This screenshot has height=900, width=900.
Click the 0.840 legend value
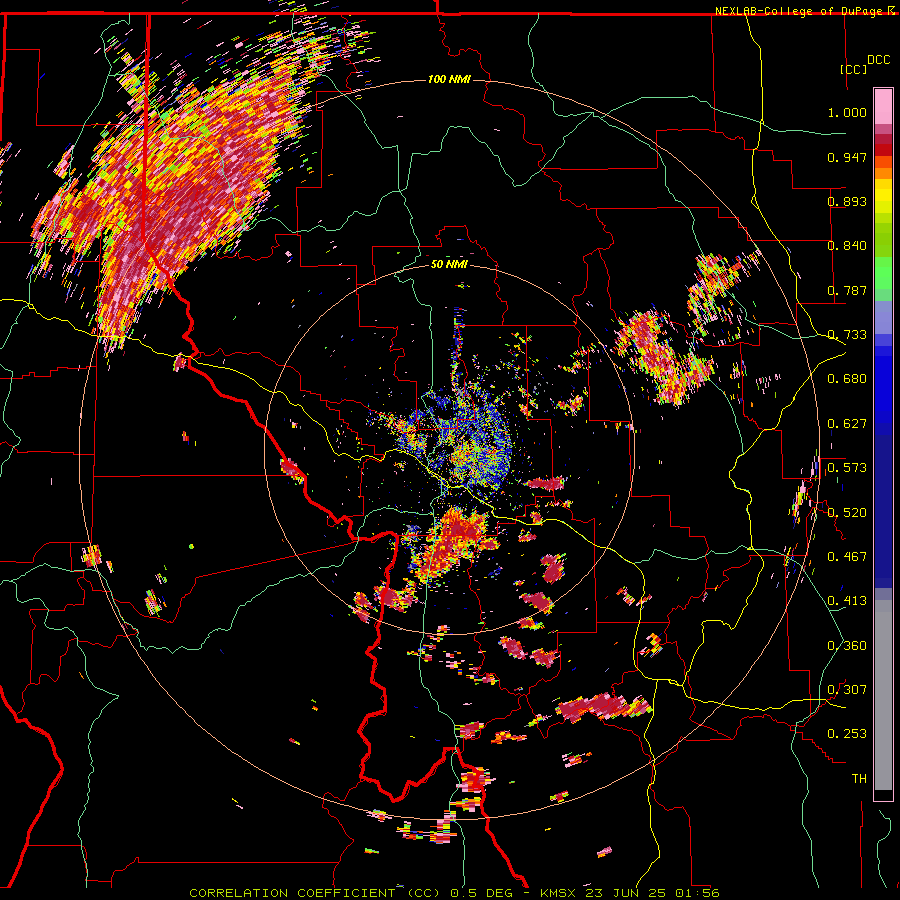pos(847,246)
